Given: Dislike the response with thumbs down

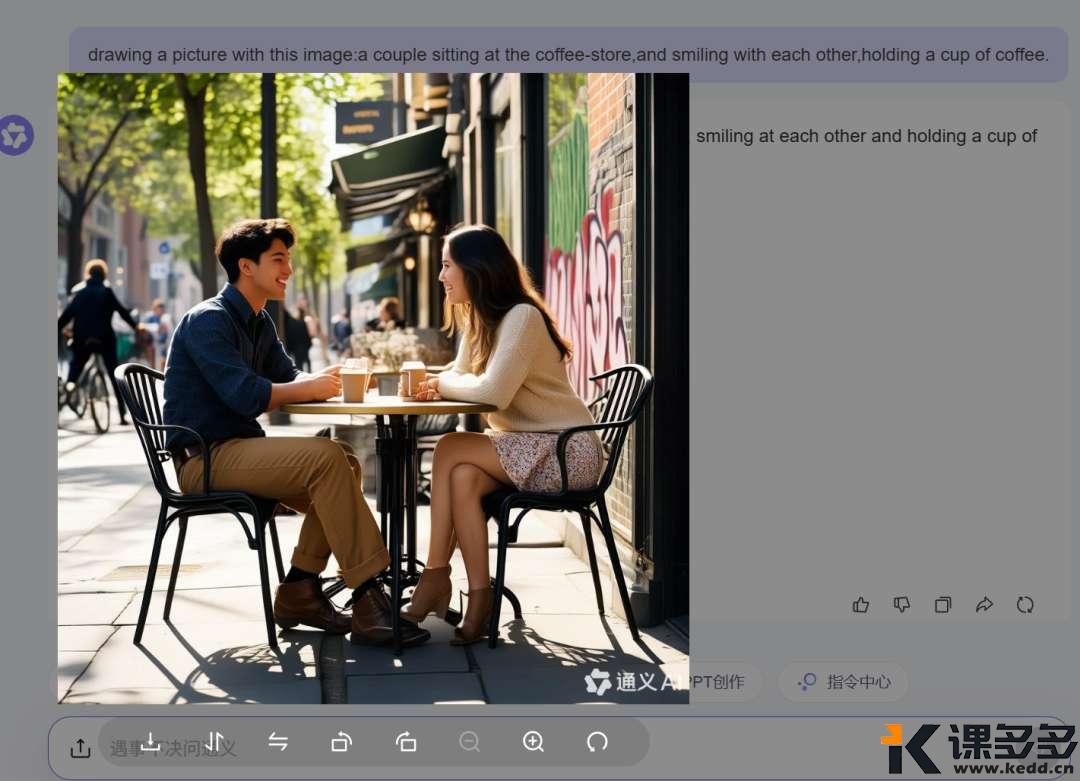Looking at the screenshot, I should [x=902, y=604].
